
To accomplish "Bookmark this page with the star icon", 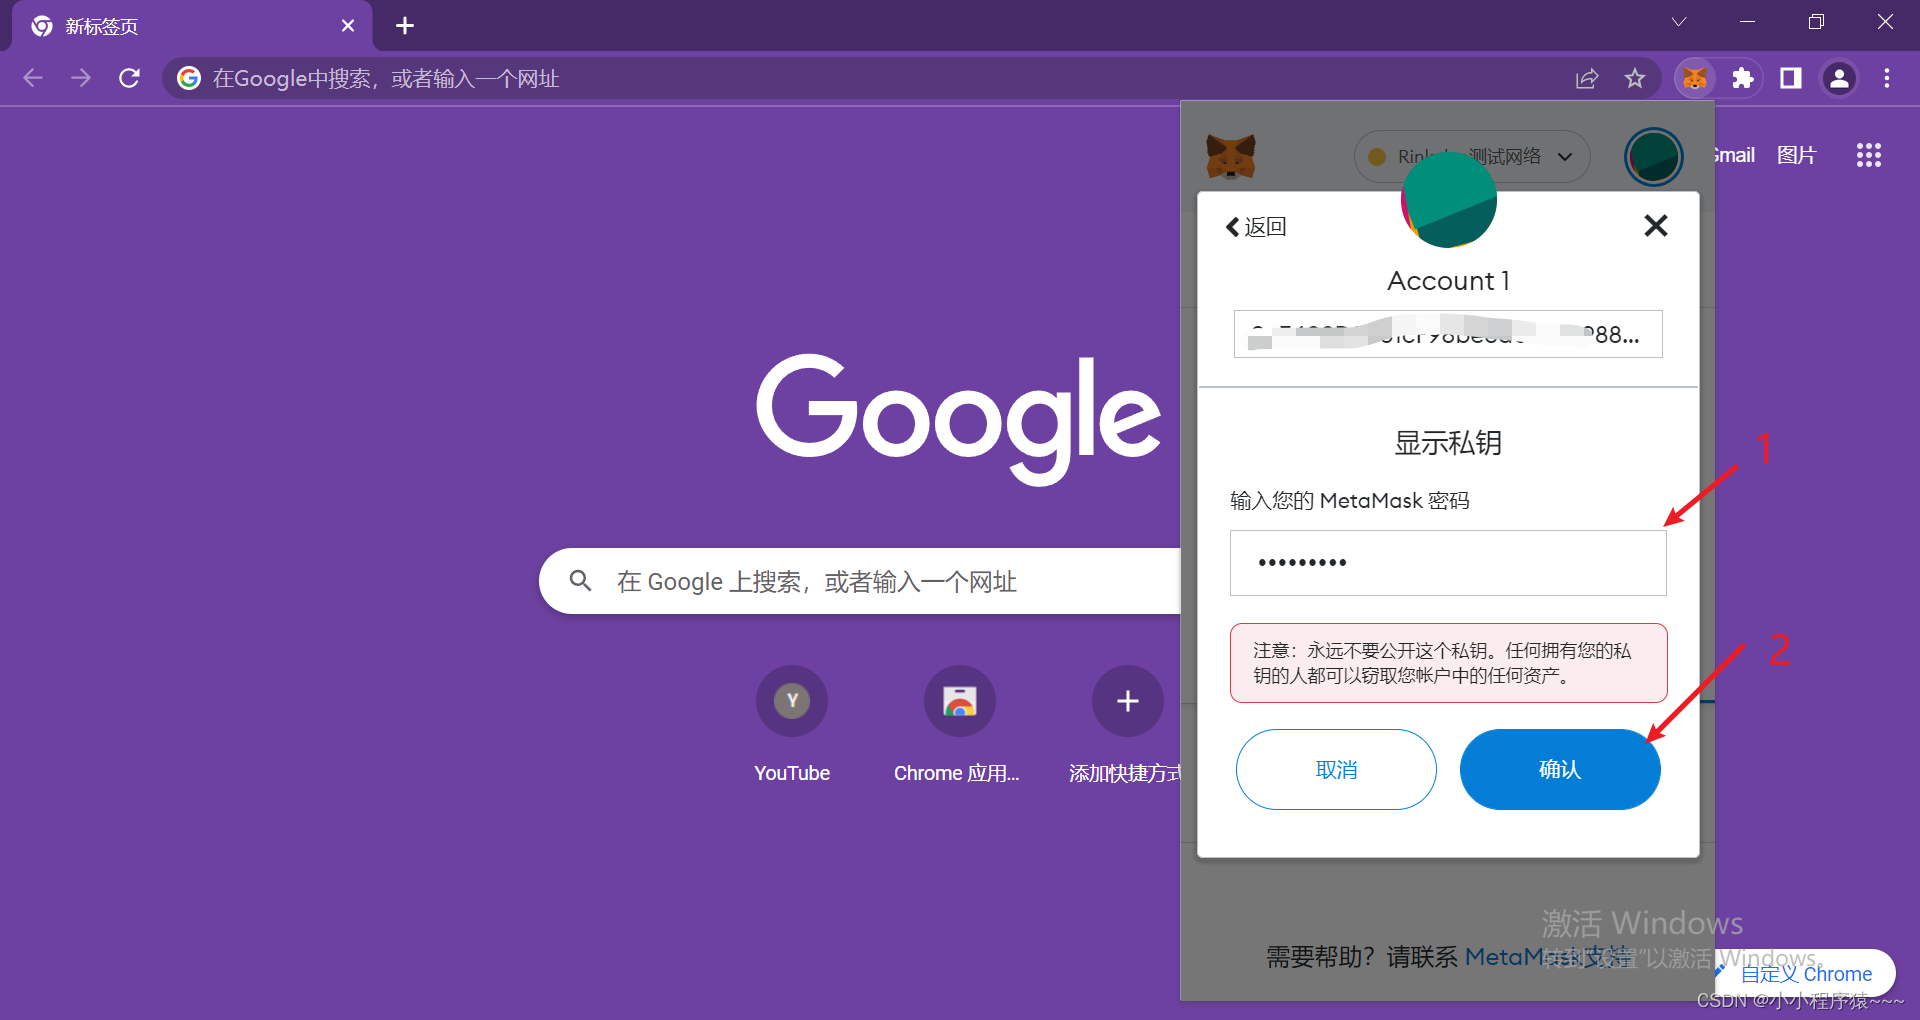I will (1635, 78).
